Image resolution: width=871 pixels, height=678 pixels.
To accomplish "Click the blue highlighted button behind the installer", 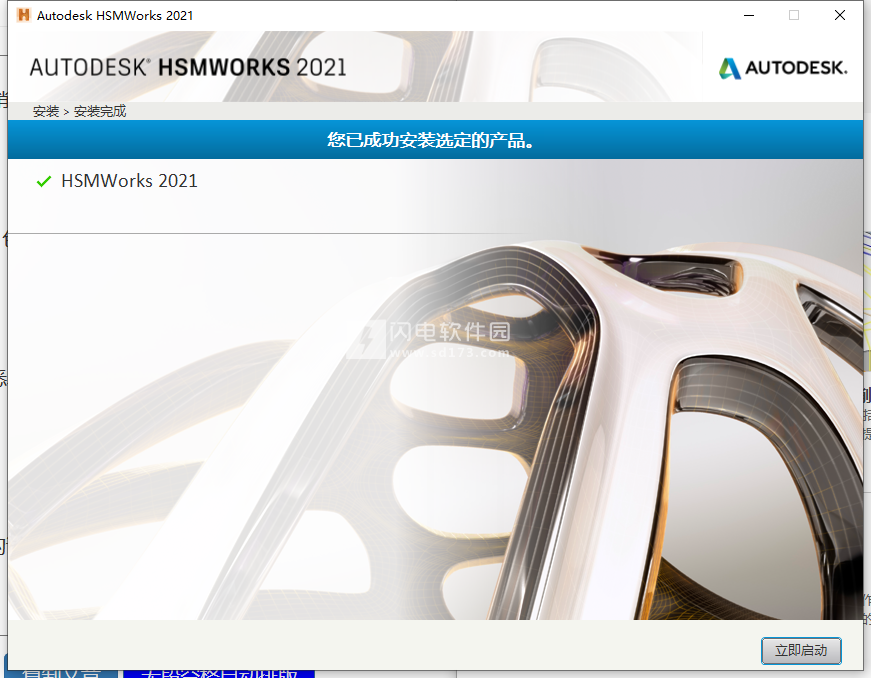I will pos(218,673).
